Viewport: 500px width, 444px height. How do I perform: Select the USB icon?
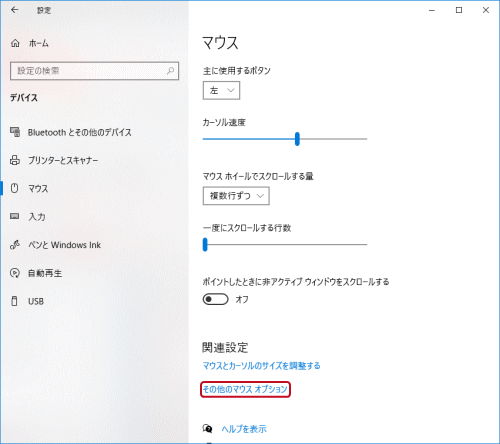pos(14,301)
